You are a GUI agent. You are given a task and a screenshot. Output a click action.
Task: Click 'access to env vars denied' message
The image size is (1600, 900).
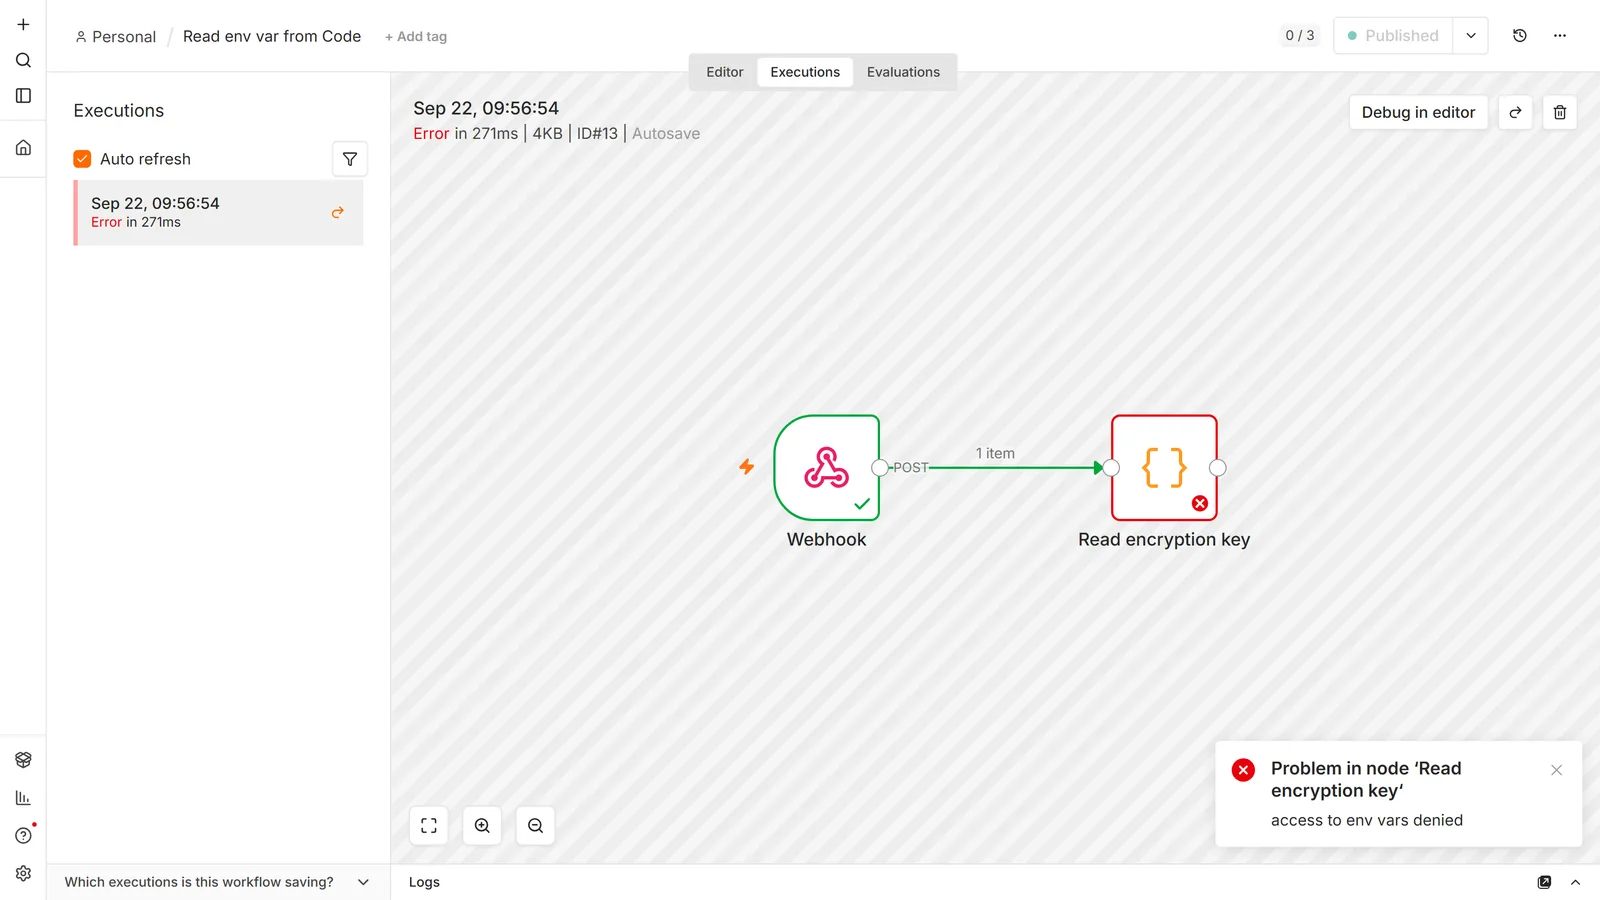coord(1367,820)
